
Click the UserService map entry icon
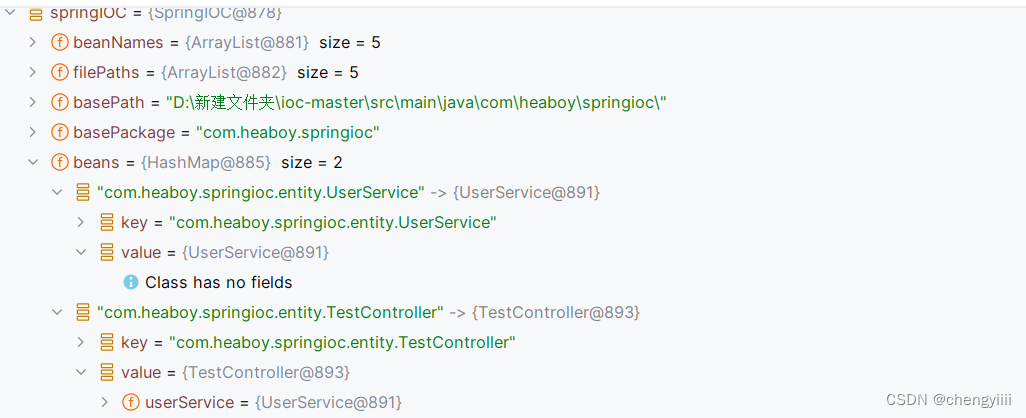(83, 192)
